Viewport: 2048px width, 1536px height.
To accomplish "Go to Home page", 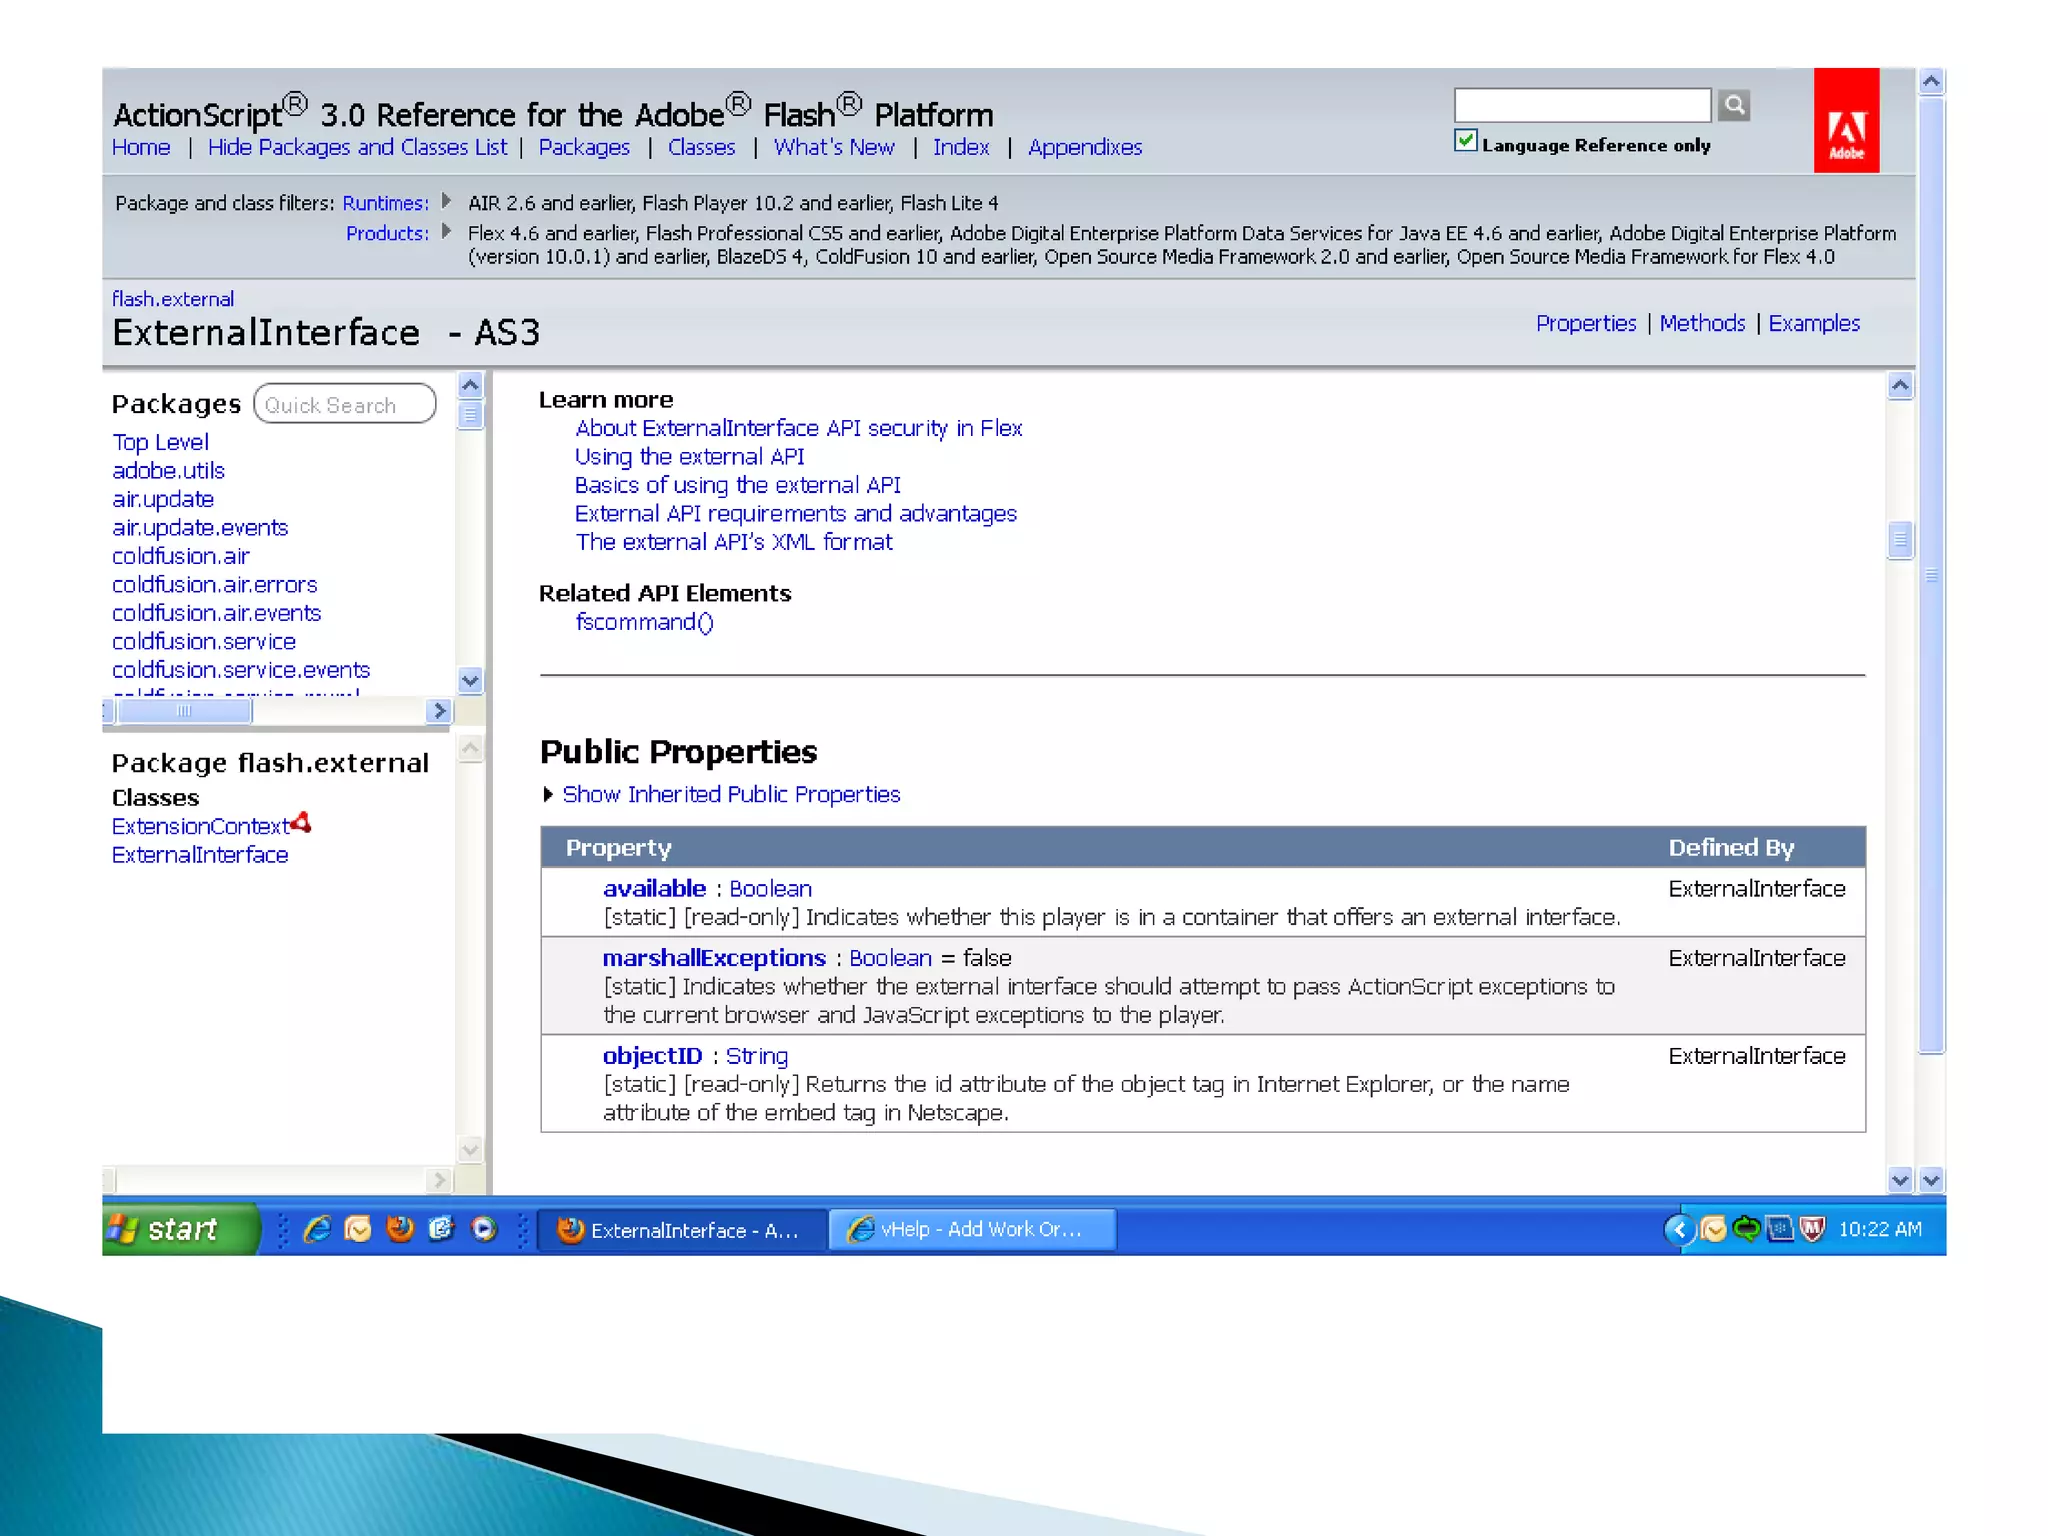I will [x=141, y=147].
